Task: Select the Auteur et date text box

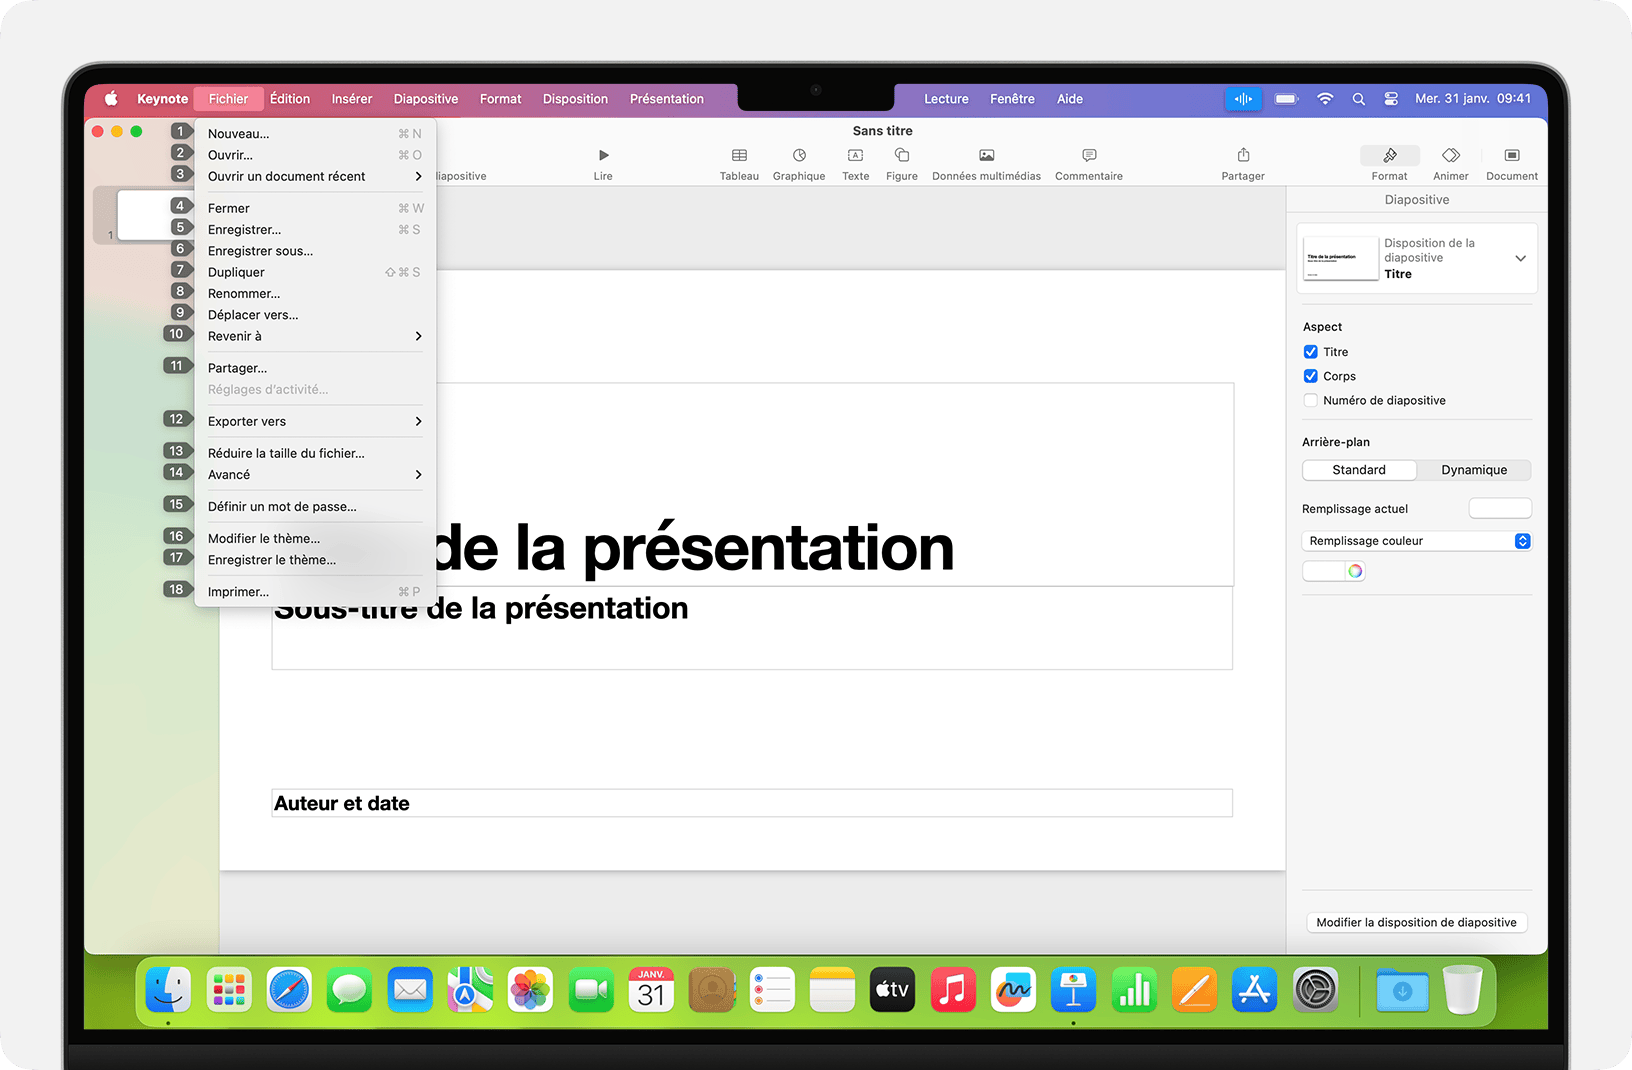Action: pos(752,803)
